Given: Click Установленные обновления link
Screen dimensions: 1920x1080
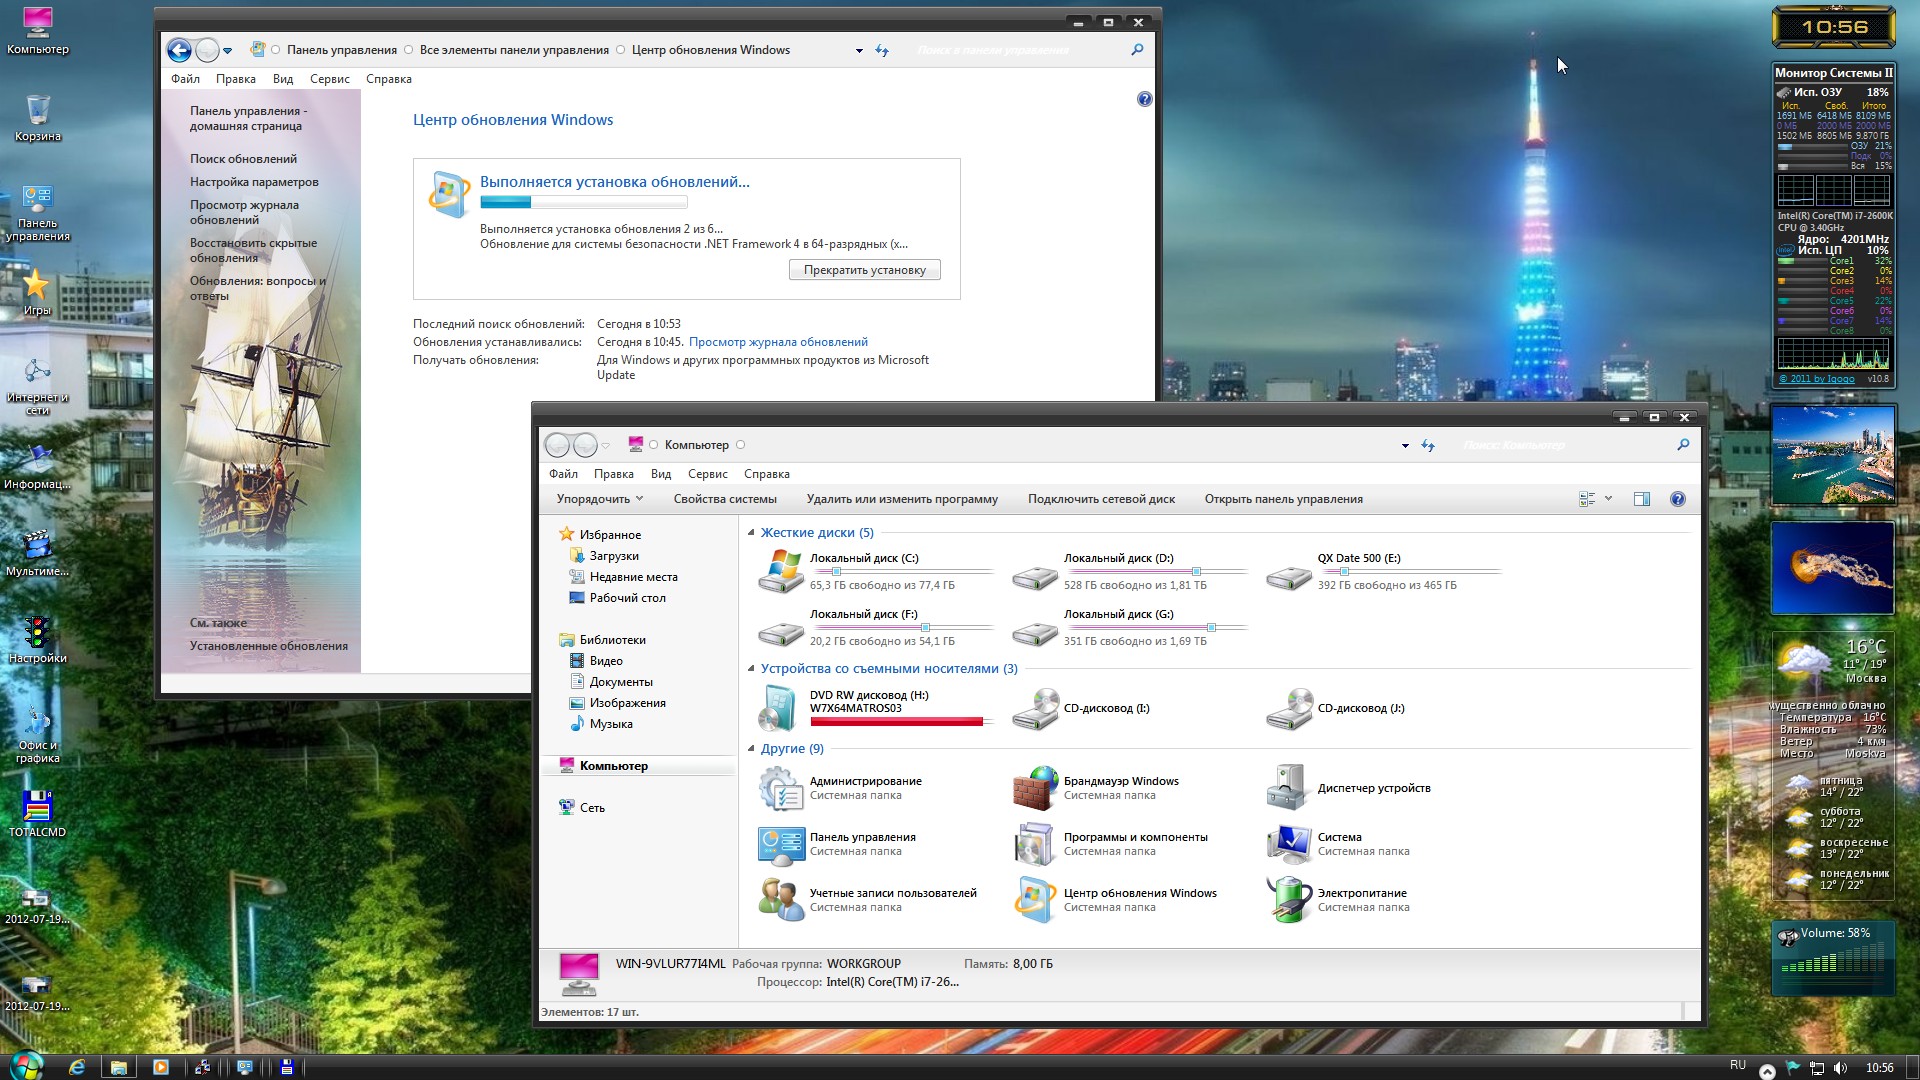Looking at the screenshot, I should point(269,646).
